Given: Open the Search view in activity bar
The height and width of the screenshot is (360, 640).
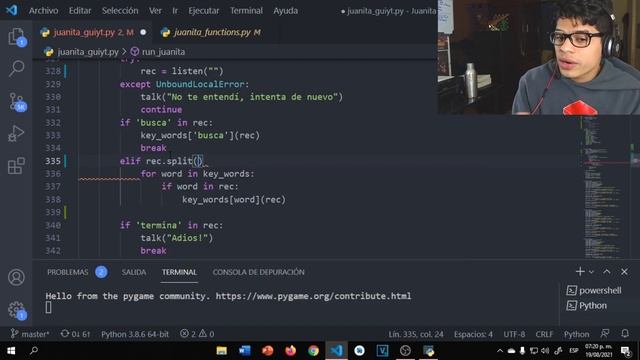Looking at the screenshot, I should coord(16,69).
